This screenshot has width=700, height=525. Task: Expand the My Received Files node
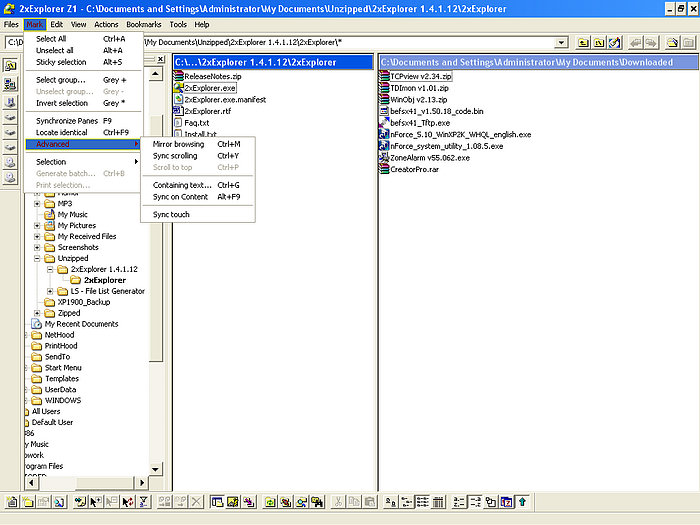[x=38, y=237]
